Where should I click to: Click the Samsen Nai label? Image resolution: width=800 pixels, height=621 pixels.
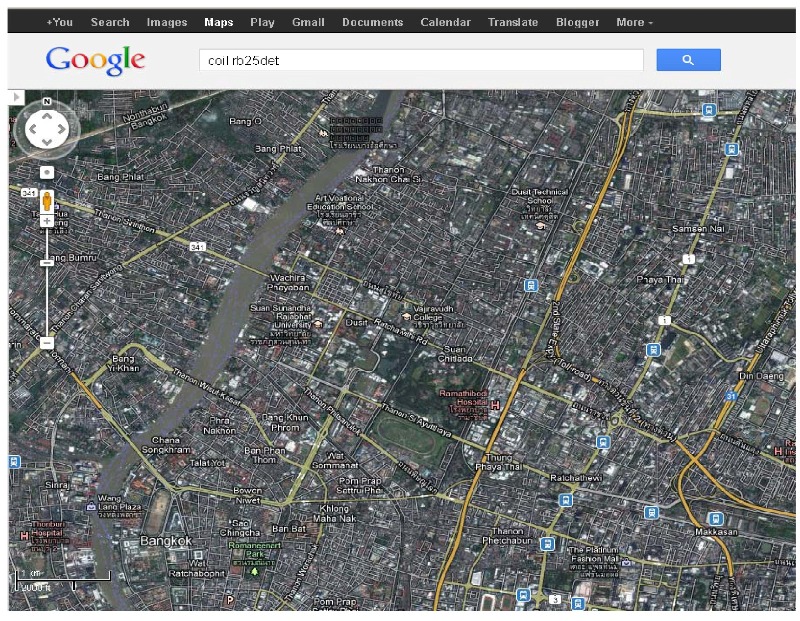tap(698, 229)
